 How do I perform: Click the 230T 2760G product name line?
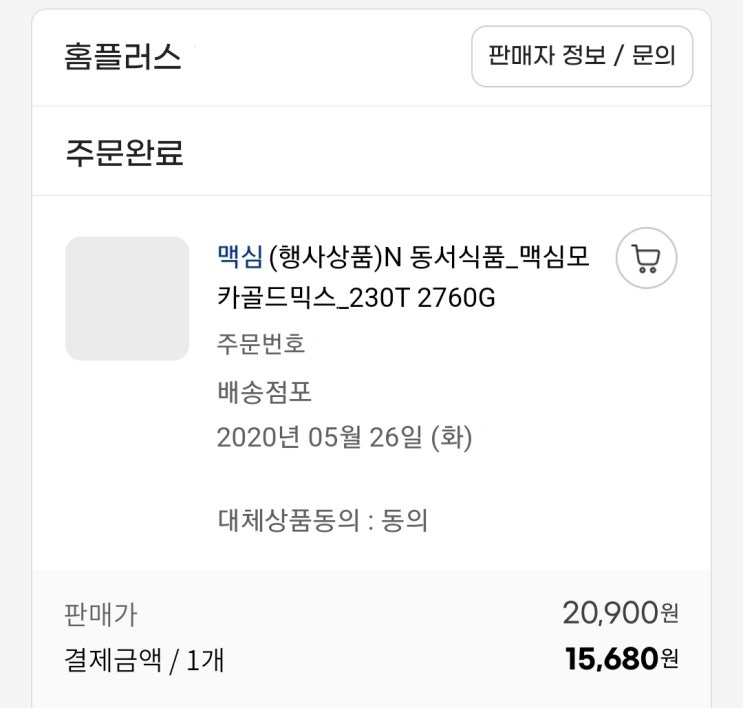(356, 298)
